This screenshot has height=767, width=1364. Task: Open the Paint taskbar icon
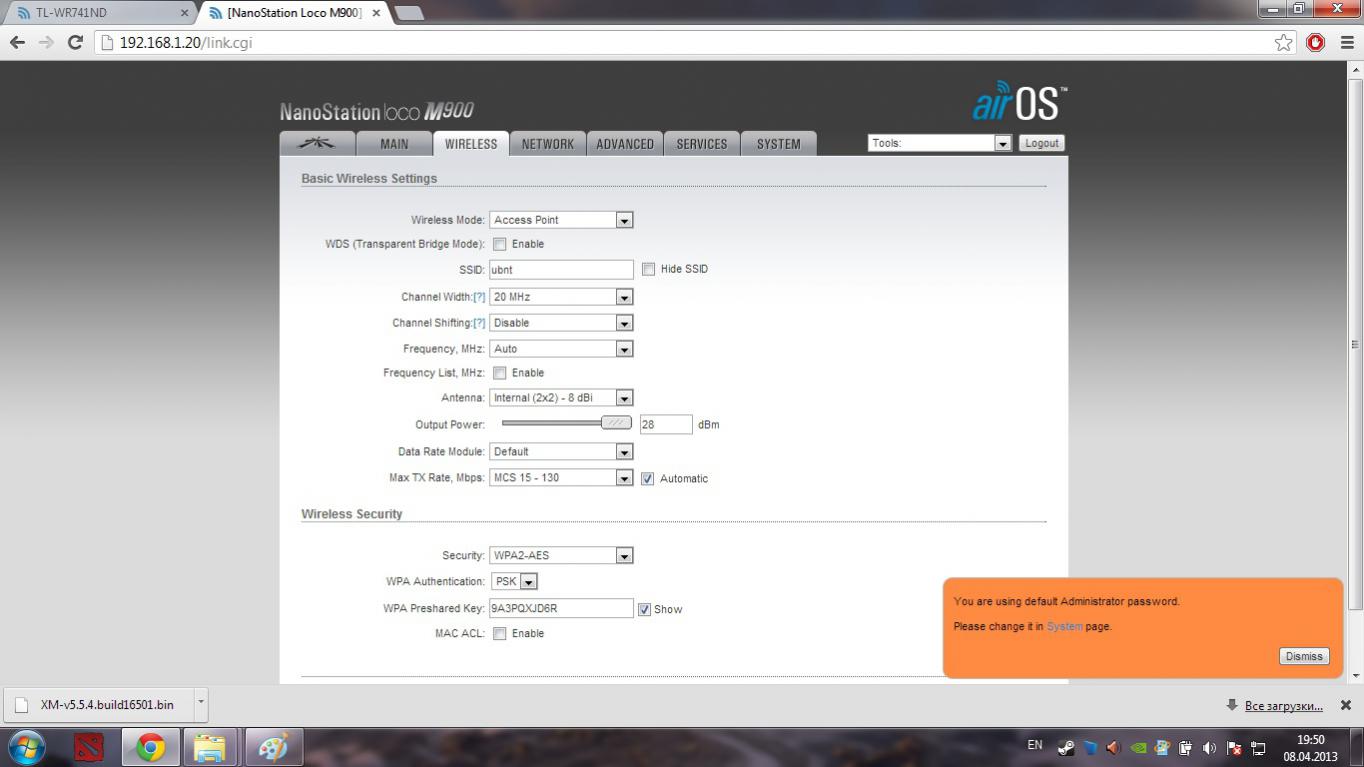coord(272,747)
